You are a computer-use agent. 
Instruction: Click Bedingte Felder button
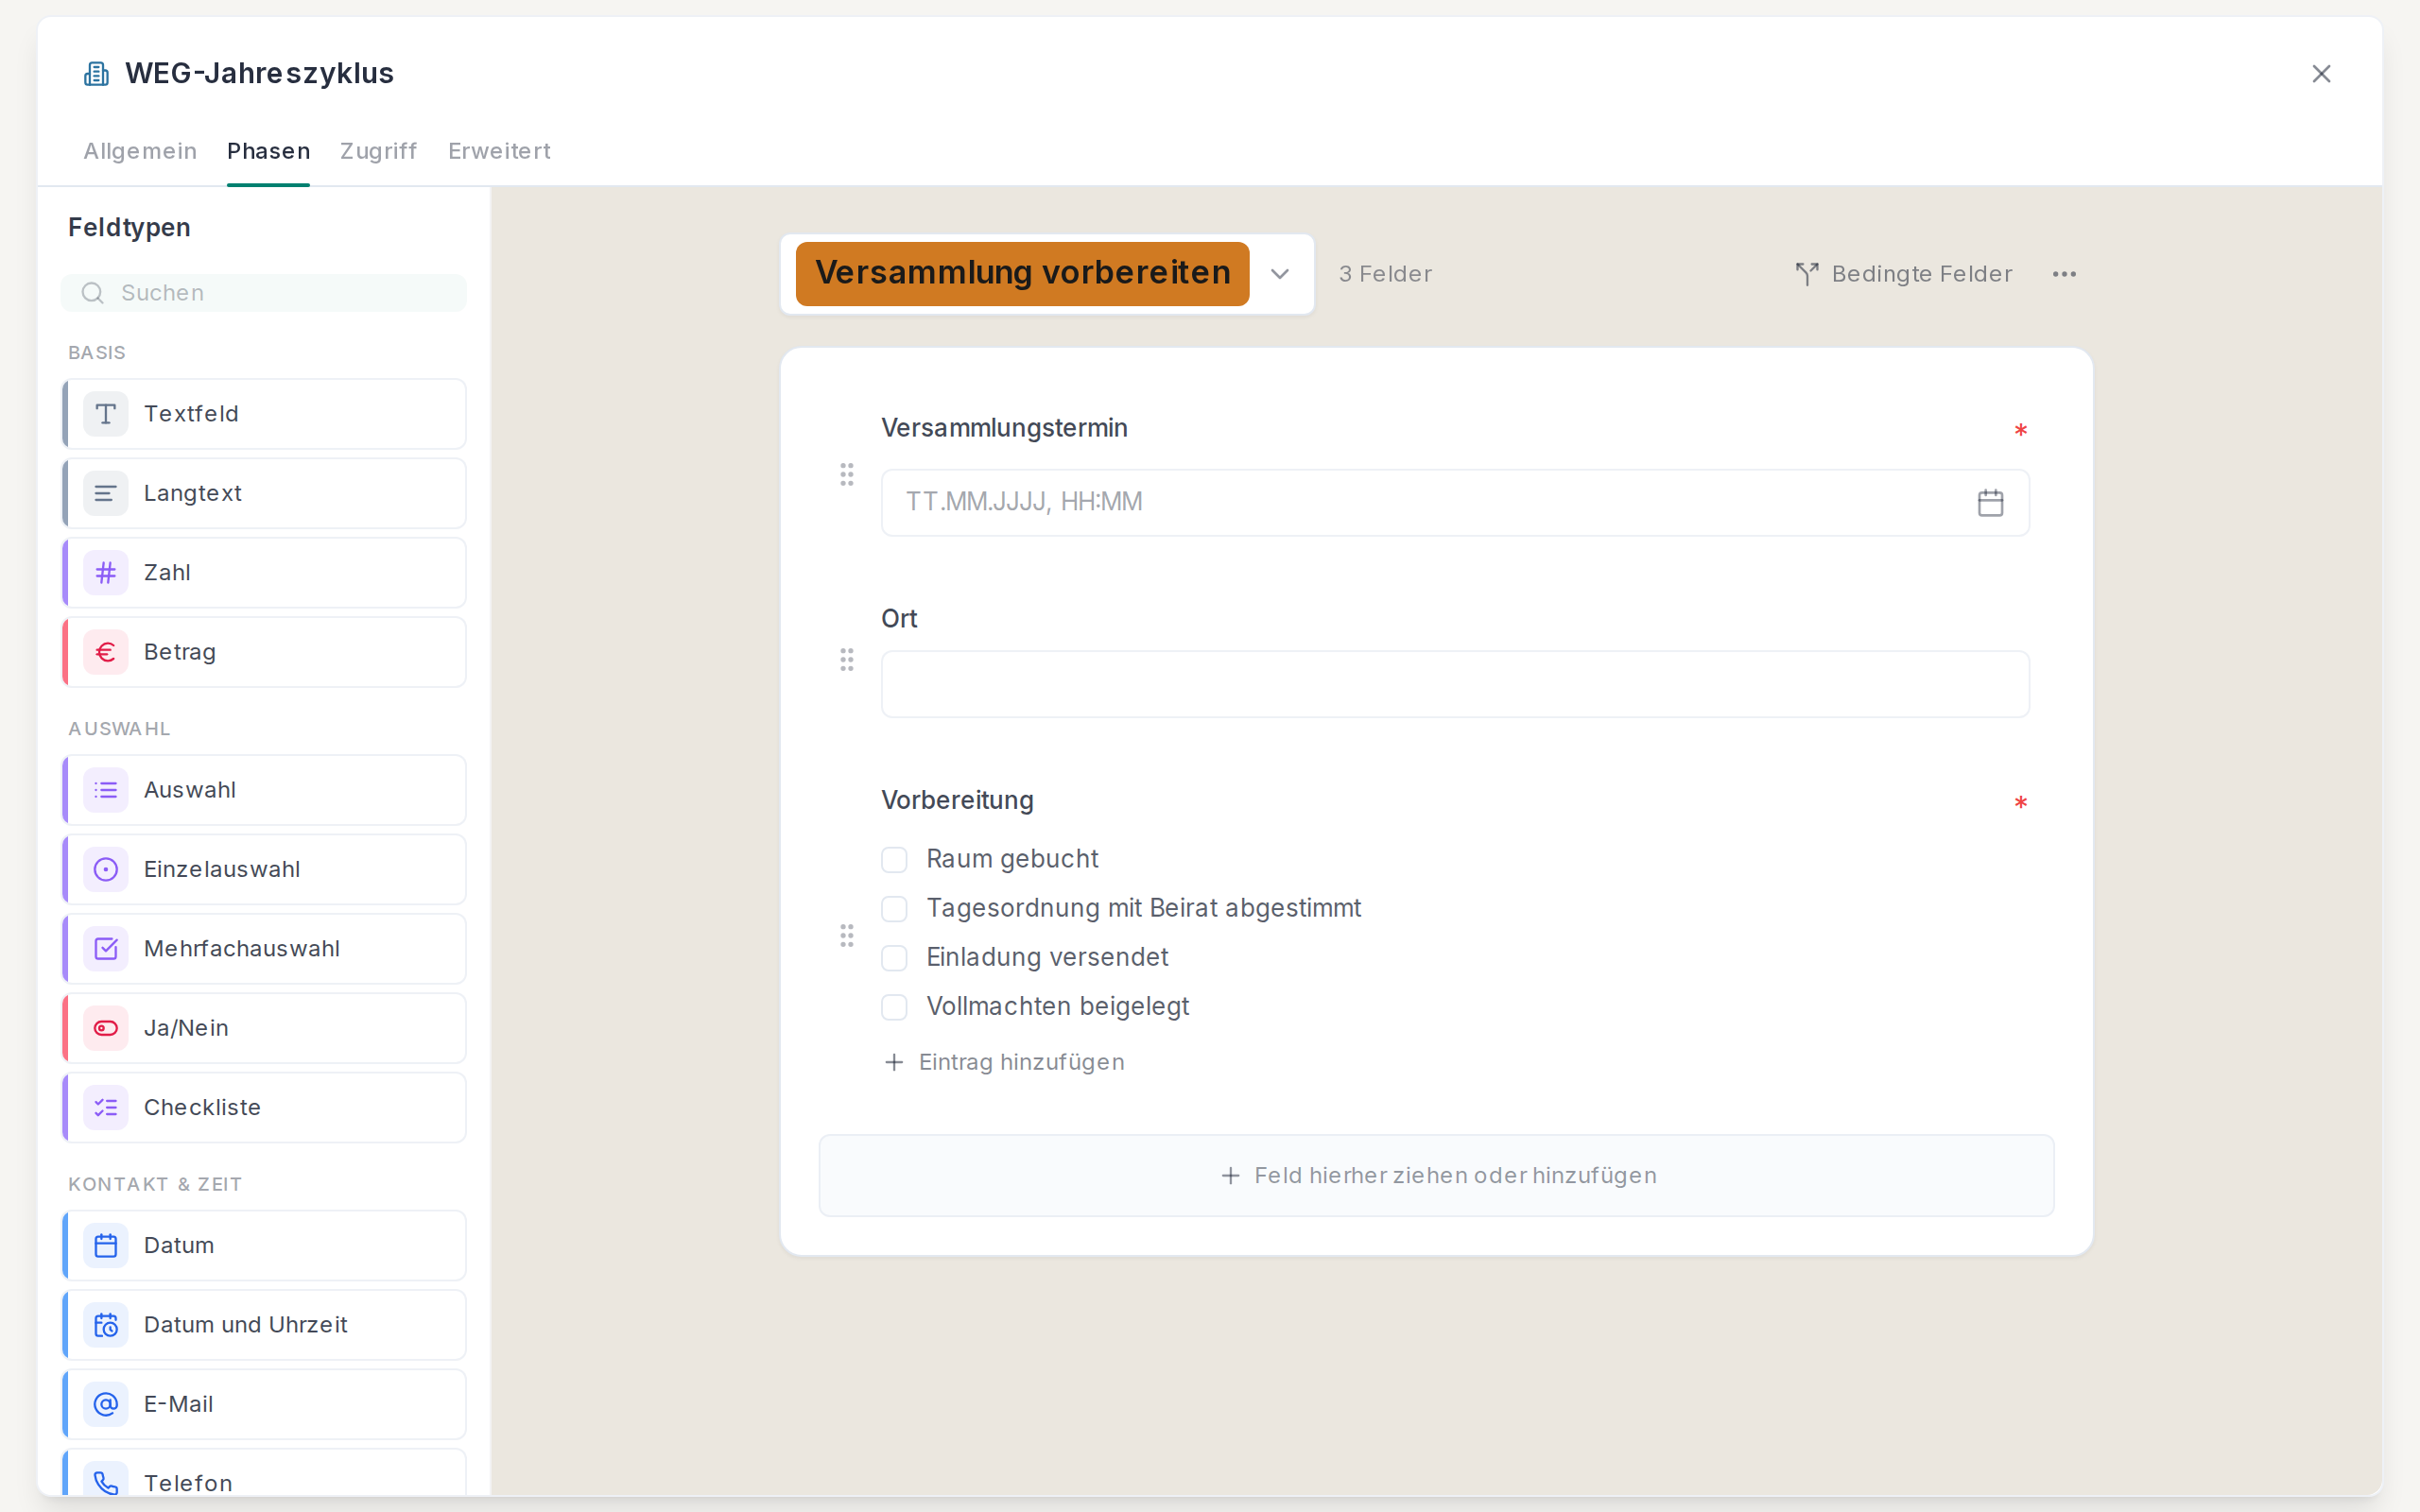1903,274
